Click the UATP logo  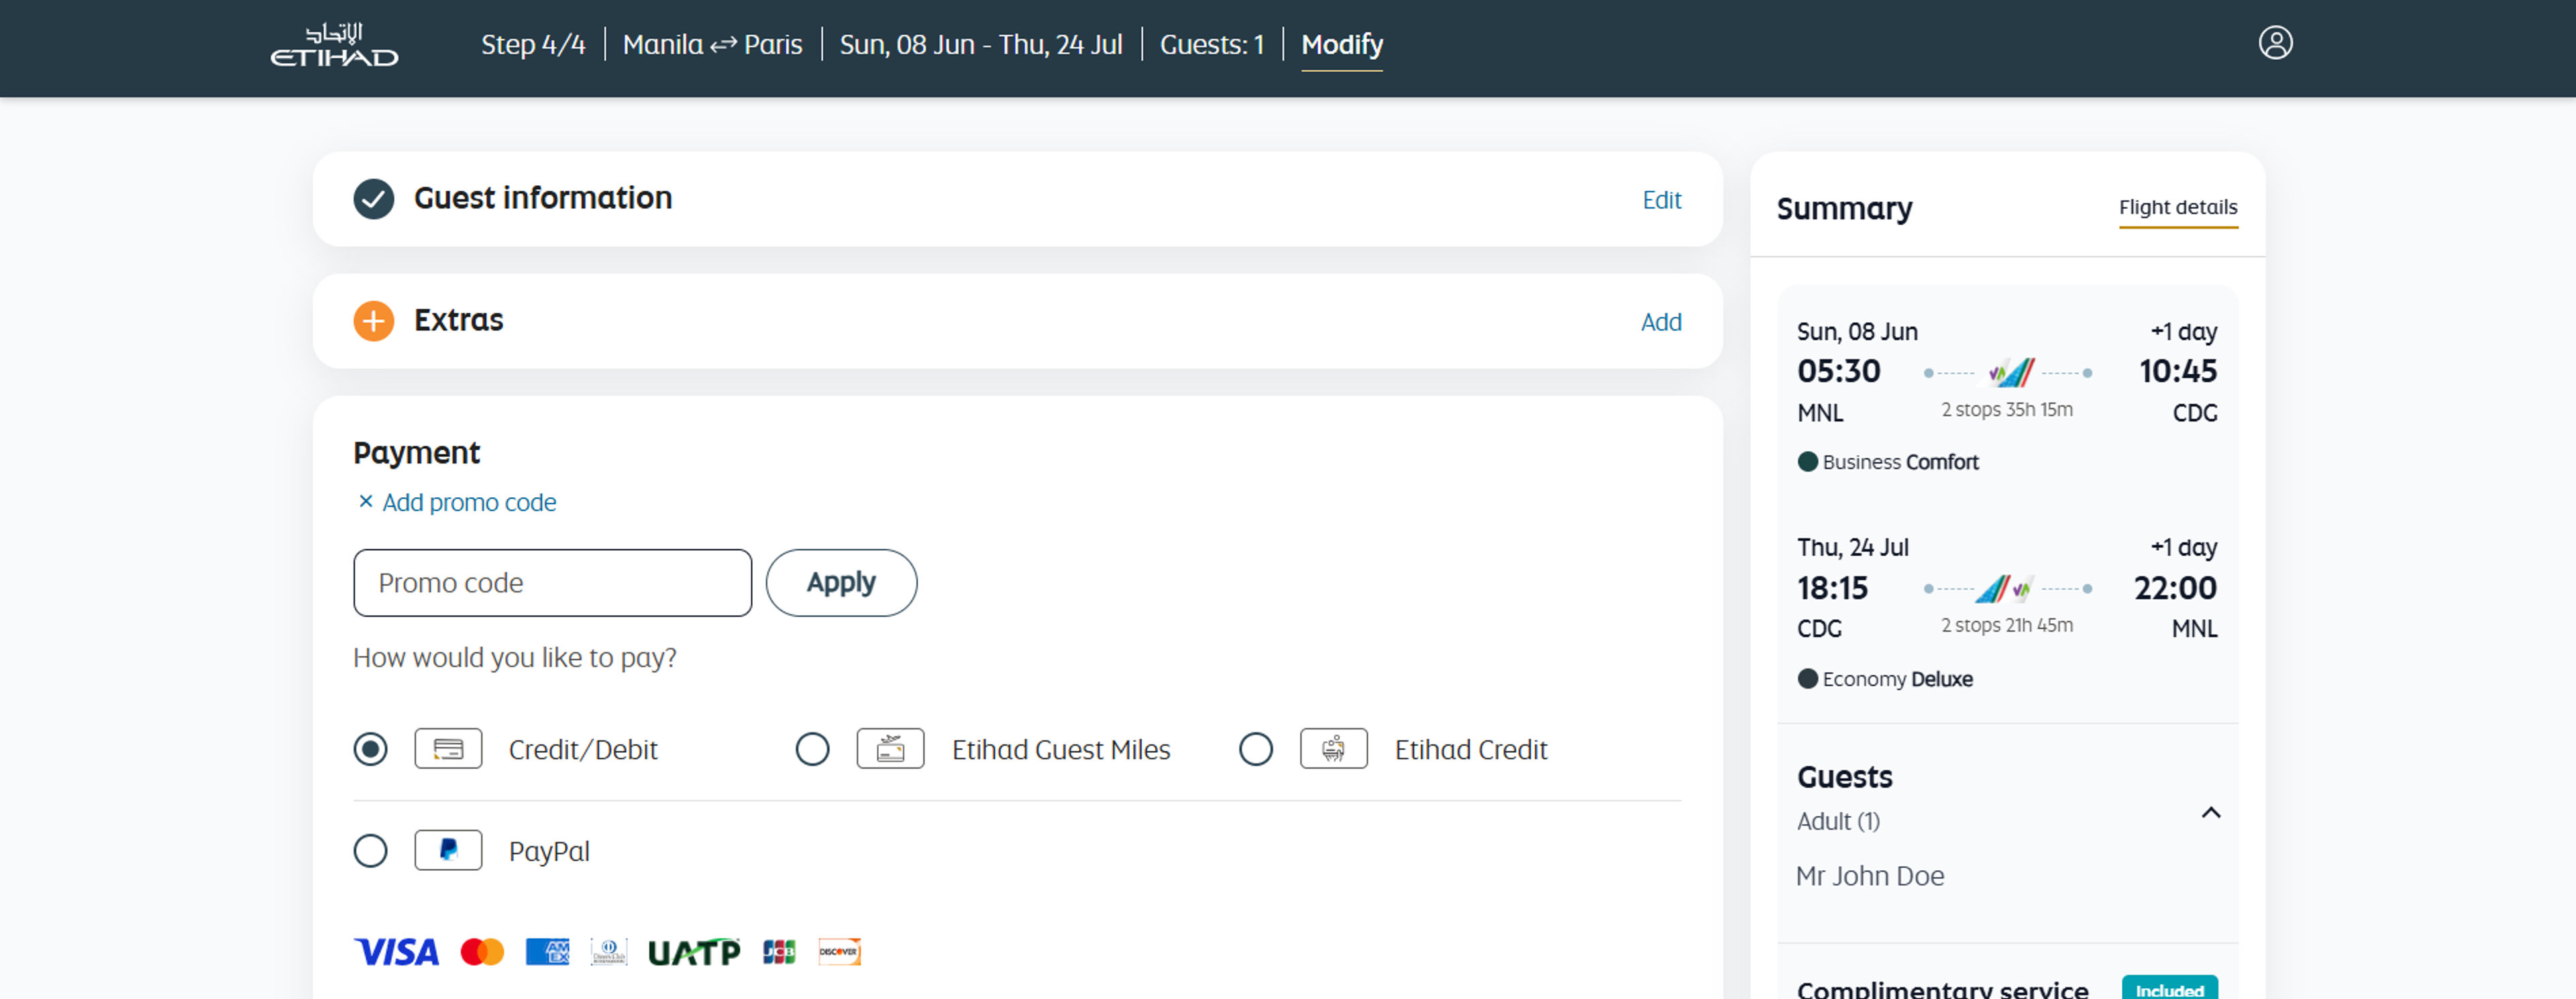[x=694, y=952]
